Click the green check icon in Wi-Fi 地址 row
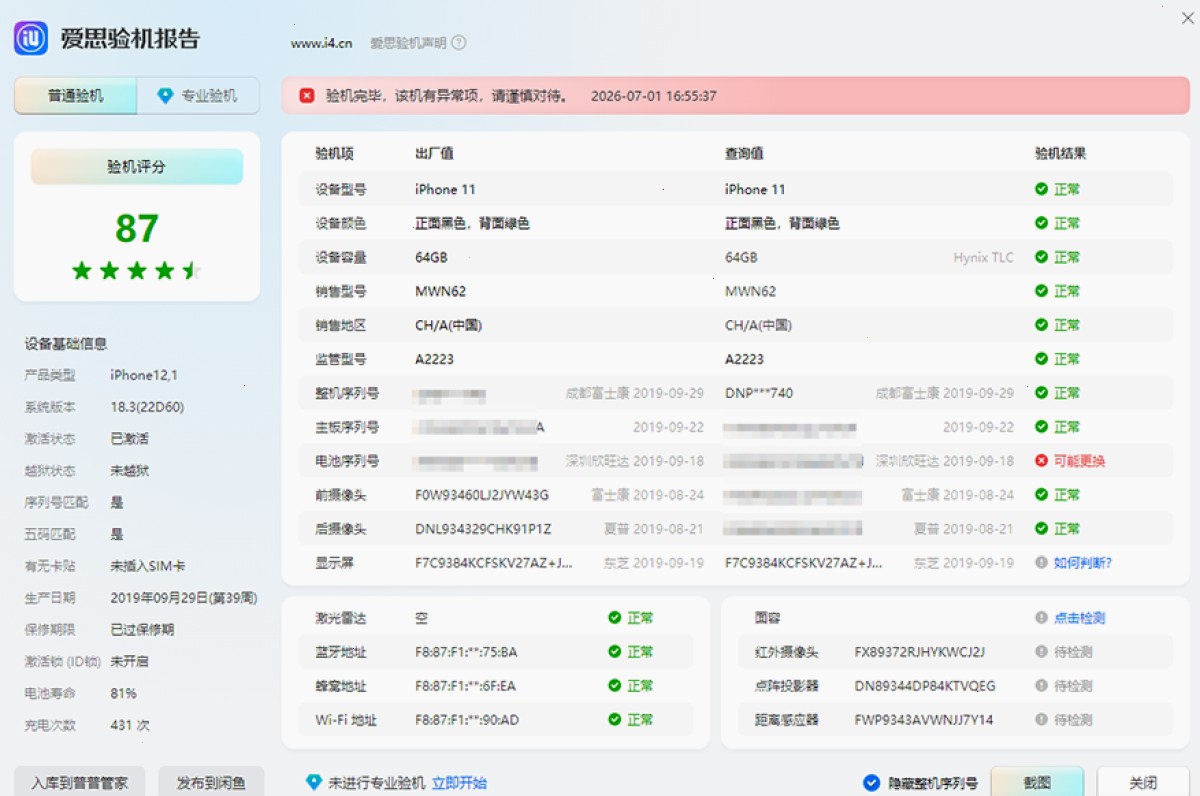The height and width of the screenshot is (796, 1200). tap(615, 720)
